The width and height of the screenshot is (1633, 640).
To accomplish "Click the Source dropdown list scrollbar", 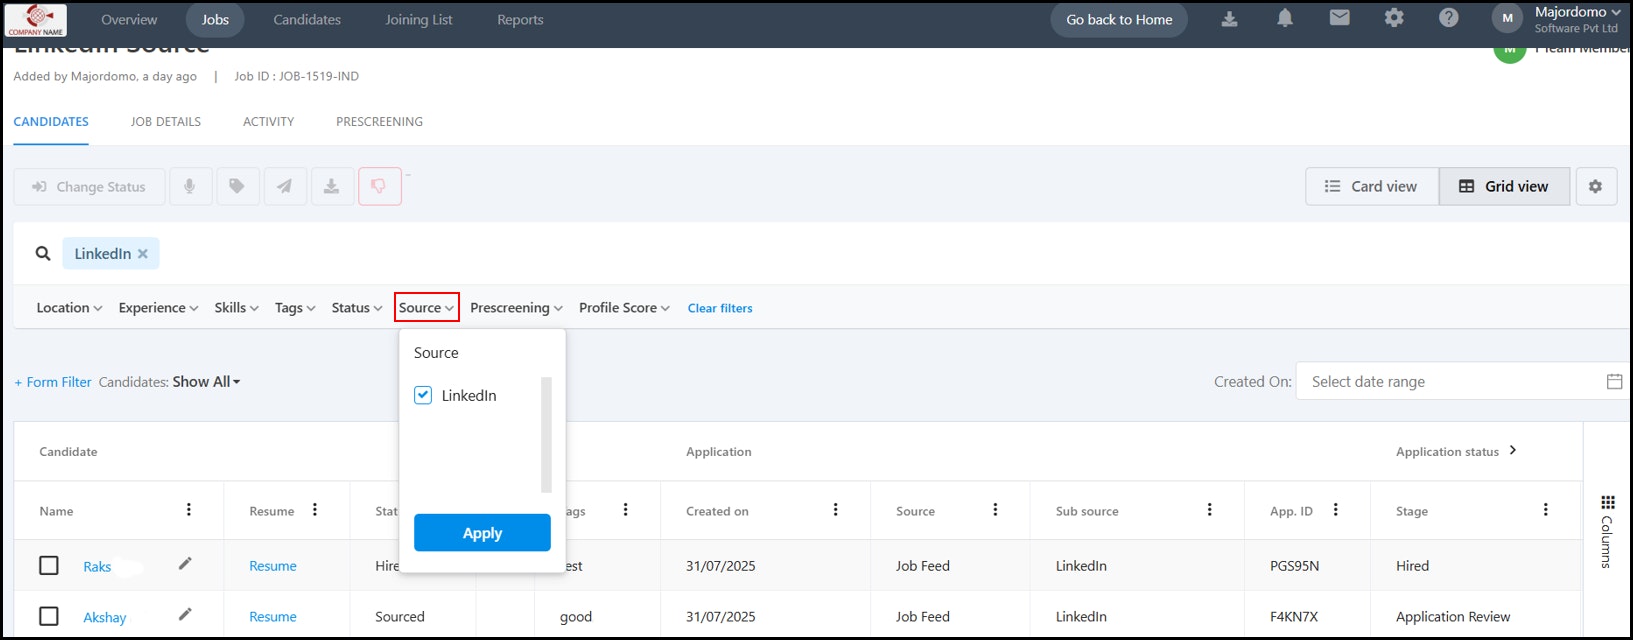I will (x=546, y=435).
